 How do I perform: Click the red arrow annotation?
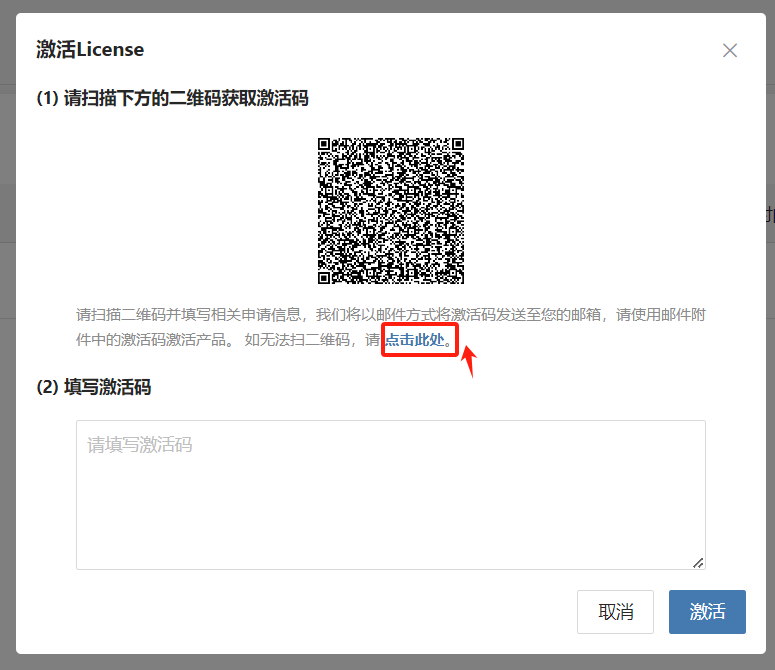(469, 361)
